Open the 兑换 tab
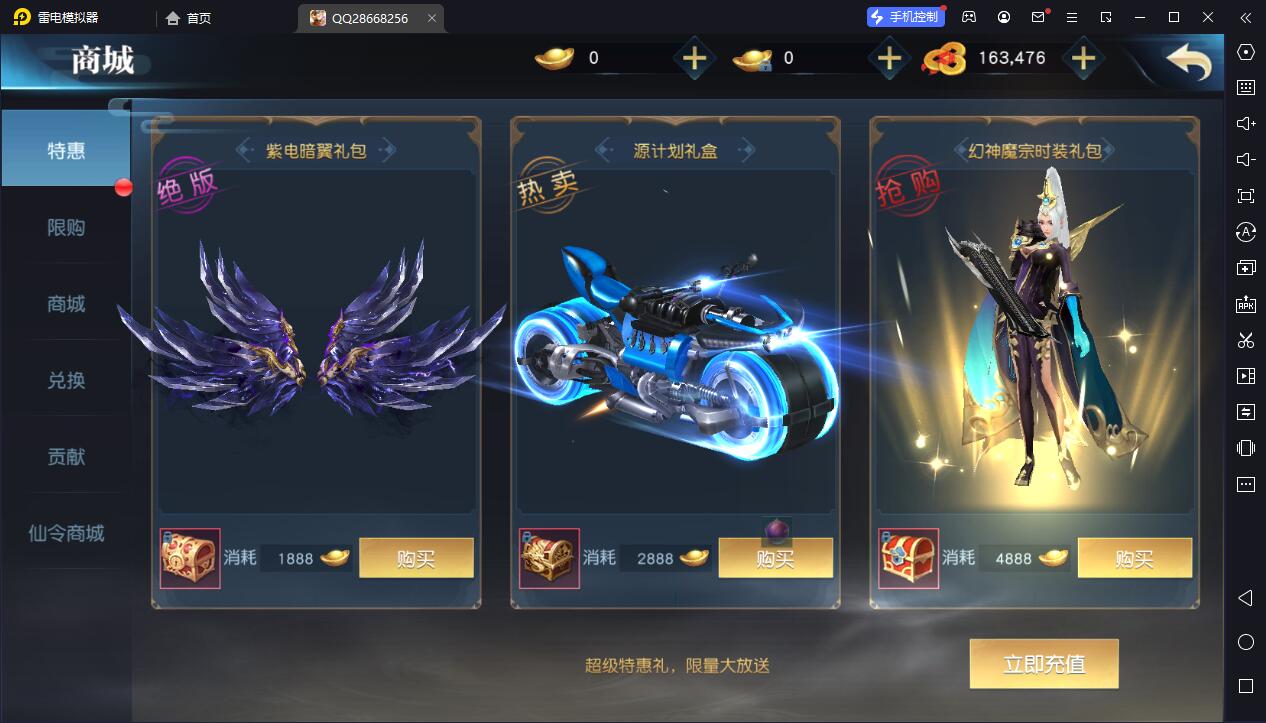This screenshot has width=1266, height=723. [66, 381]
